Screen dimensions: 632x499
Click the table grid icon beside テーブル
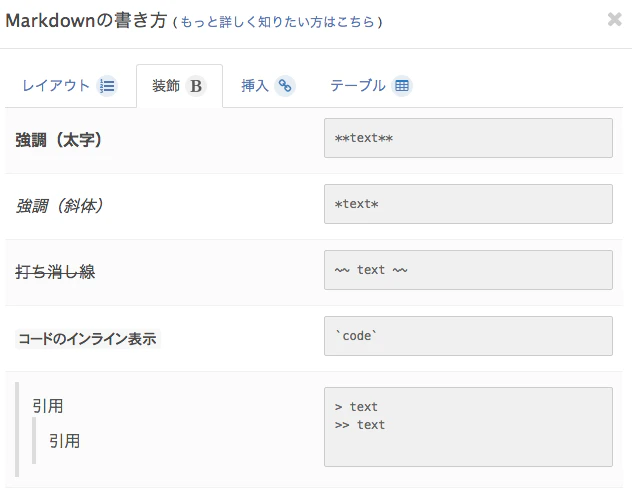point(402,86)
